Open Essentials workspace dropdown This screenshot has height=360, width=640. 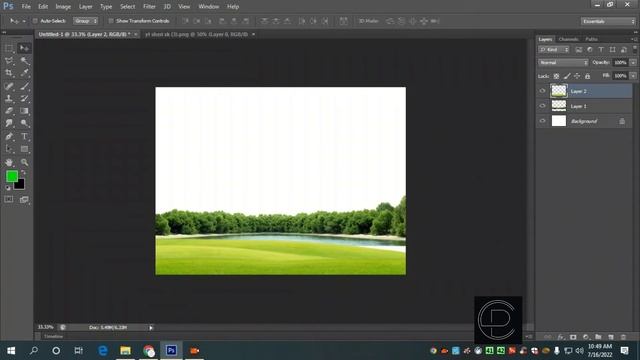(x=608, y=21)
